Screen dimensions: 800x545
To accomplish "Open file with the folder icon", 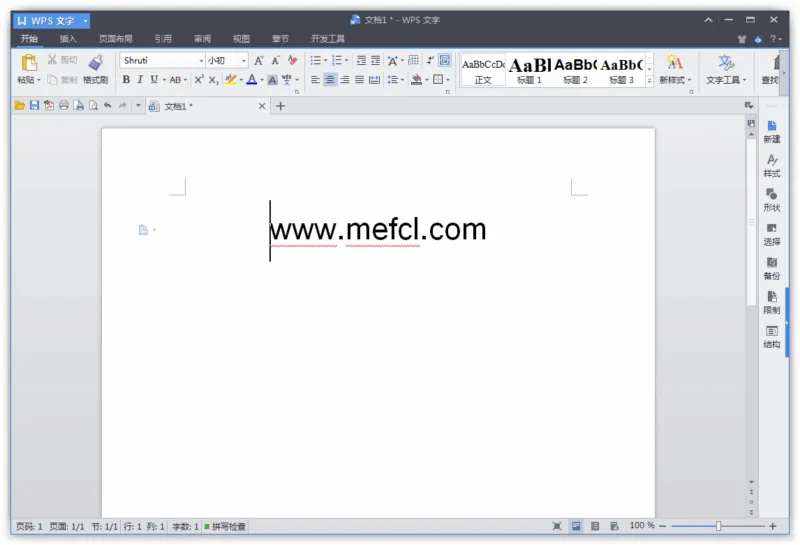I will pyautogui.click(x=19, y=106).
